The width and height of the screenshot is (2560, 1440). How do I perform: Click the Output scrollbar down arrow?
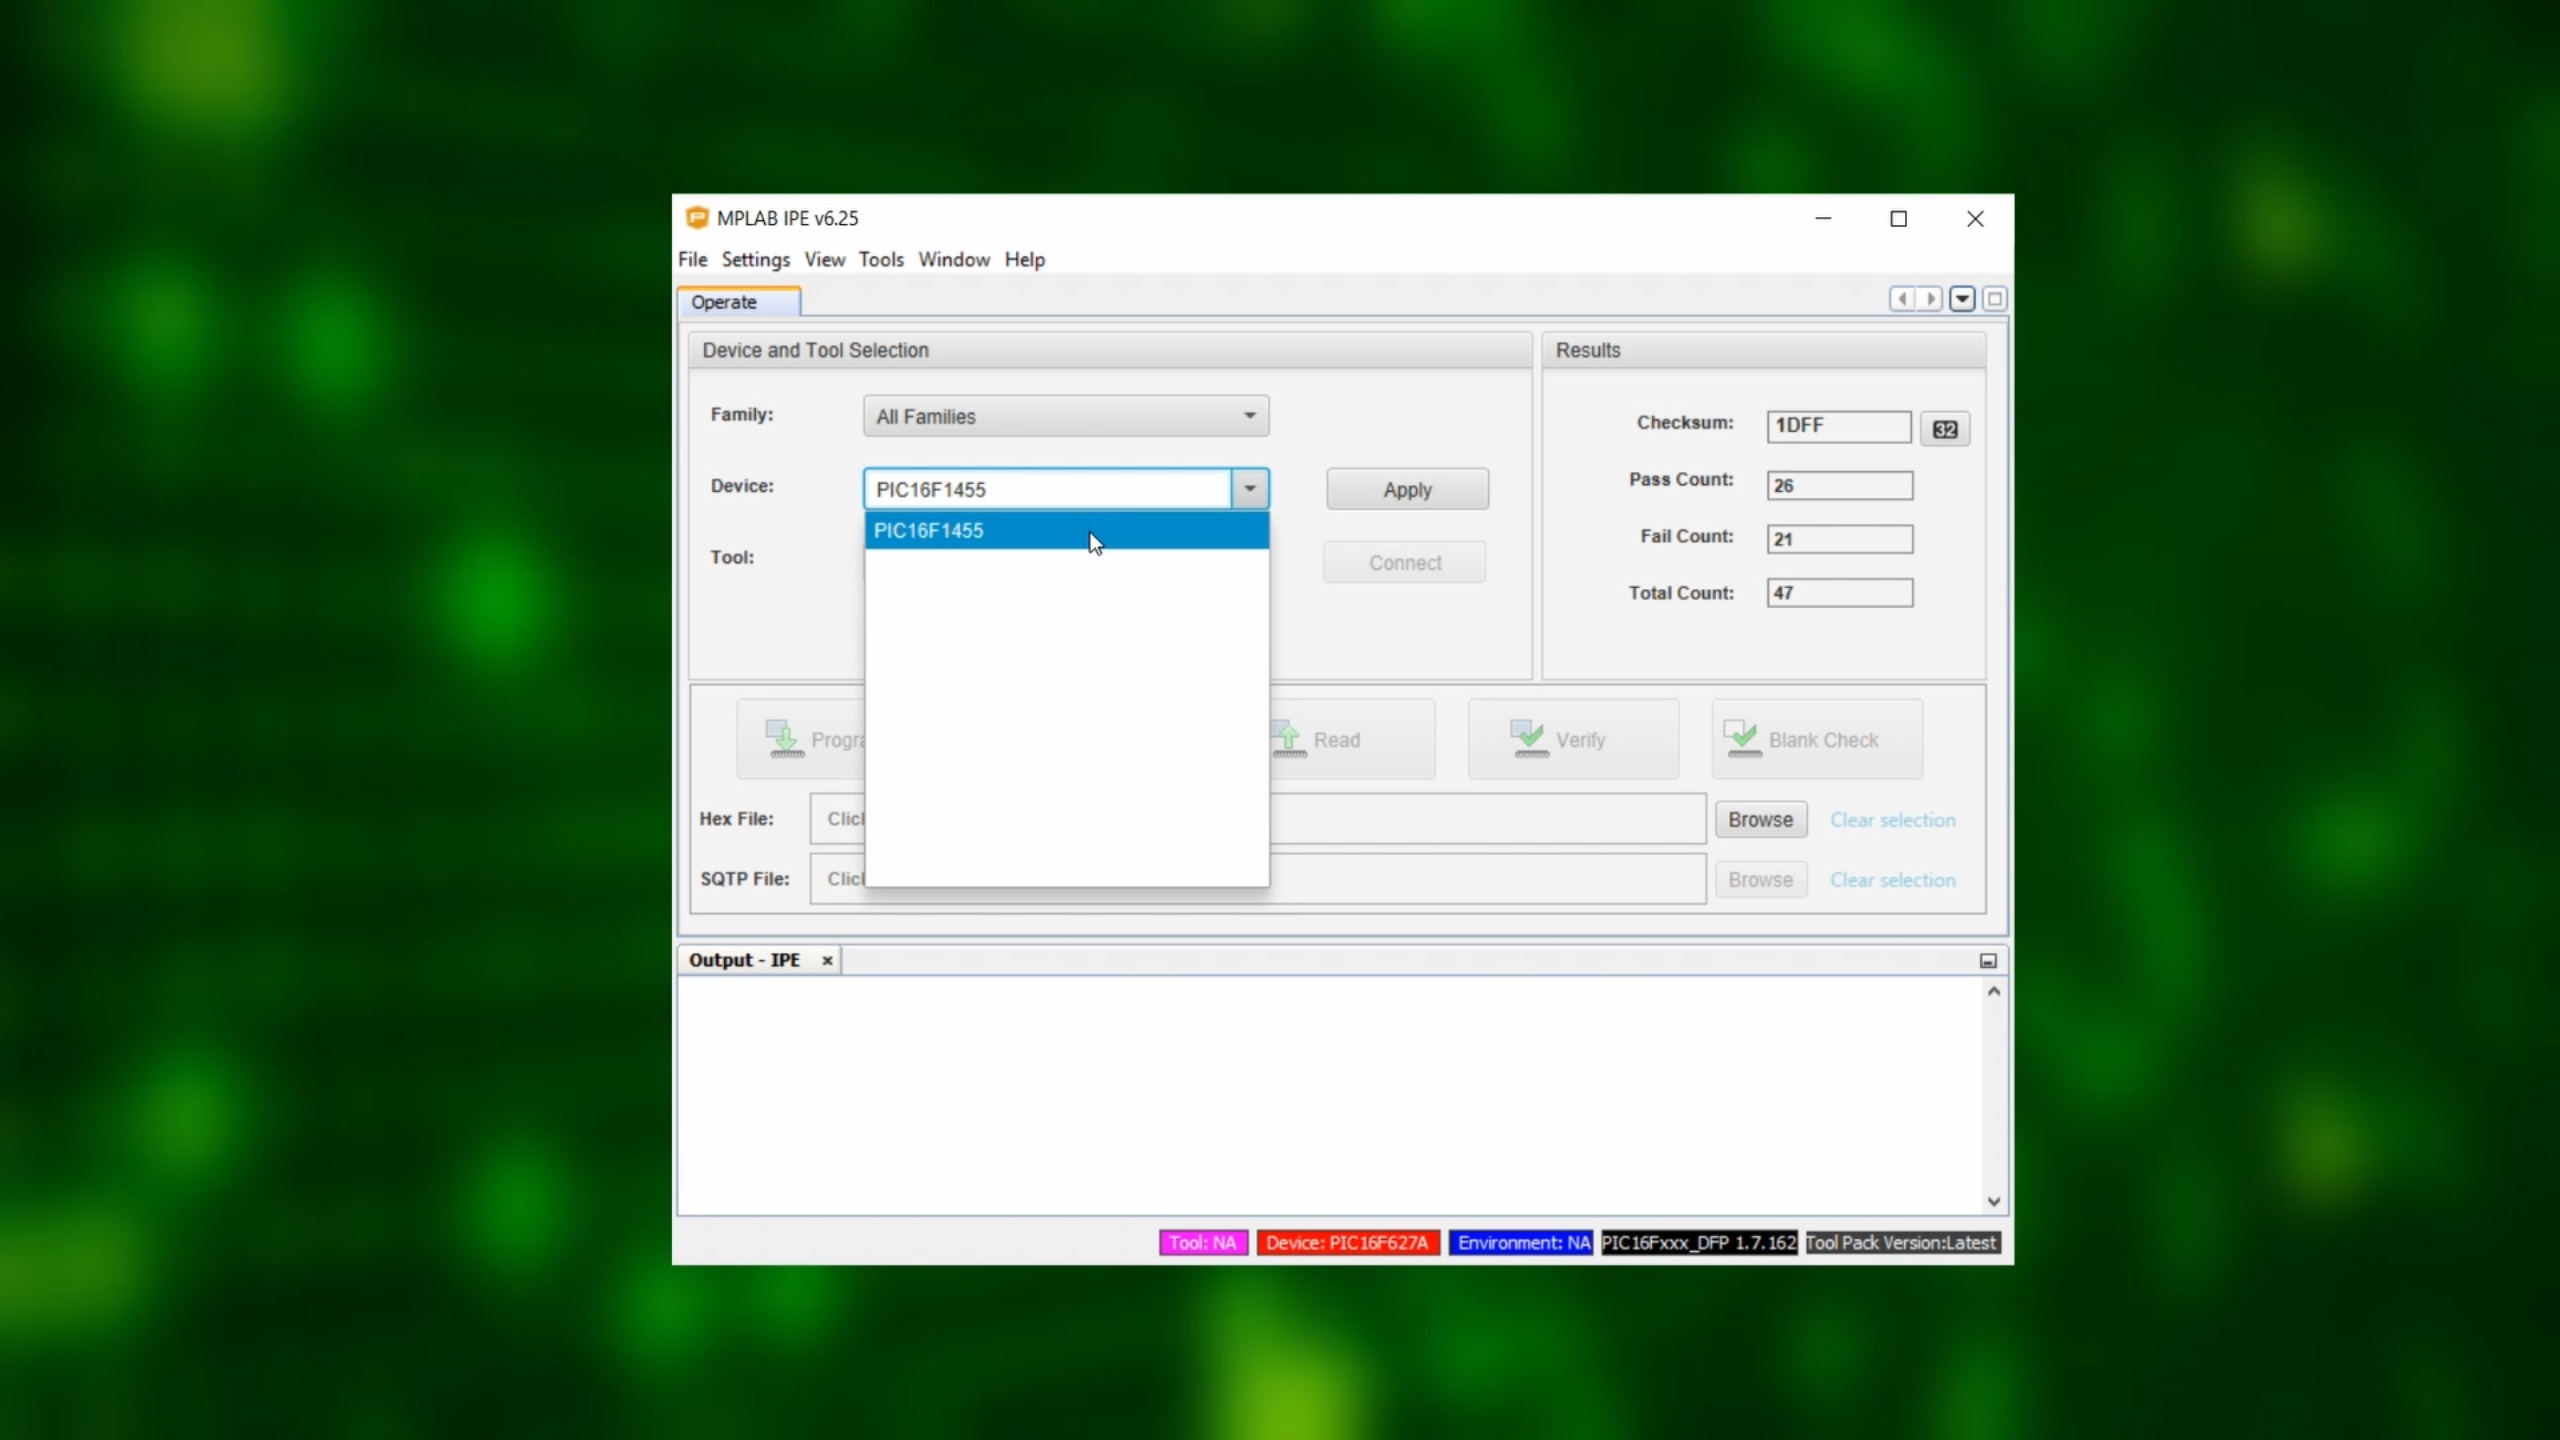[x=1993, y=1202]
